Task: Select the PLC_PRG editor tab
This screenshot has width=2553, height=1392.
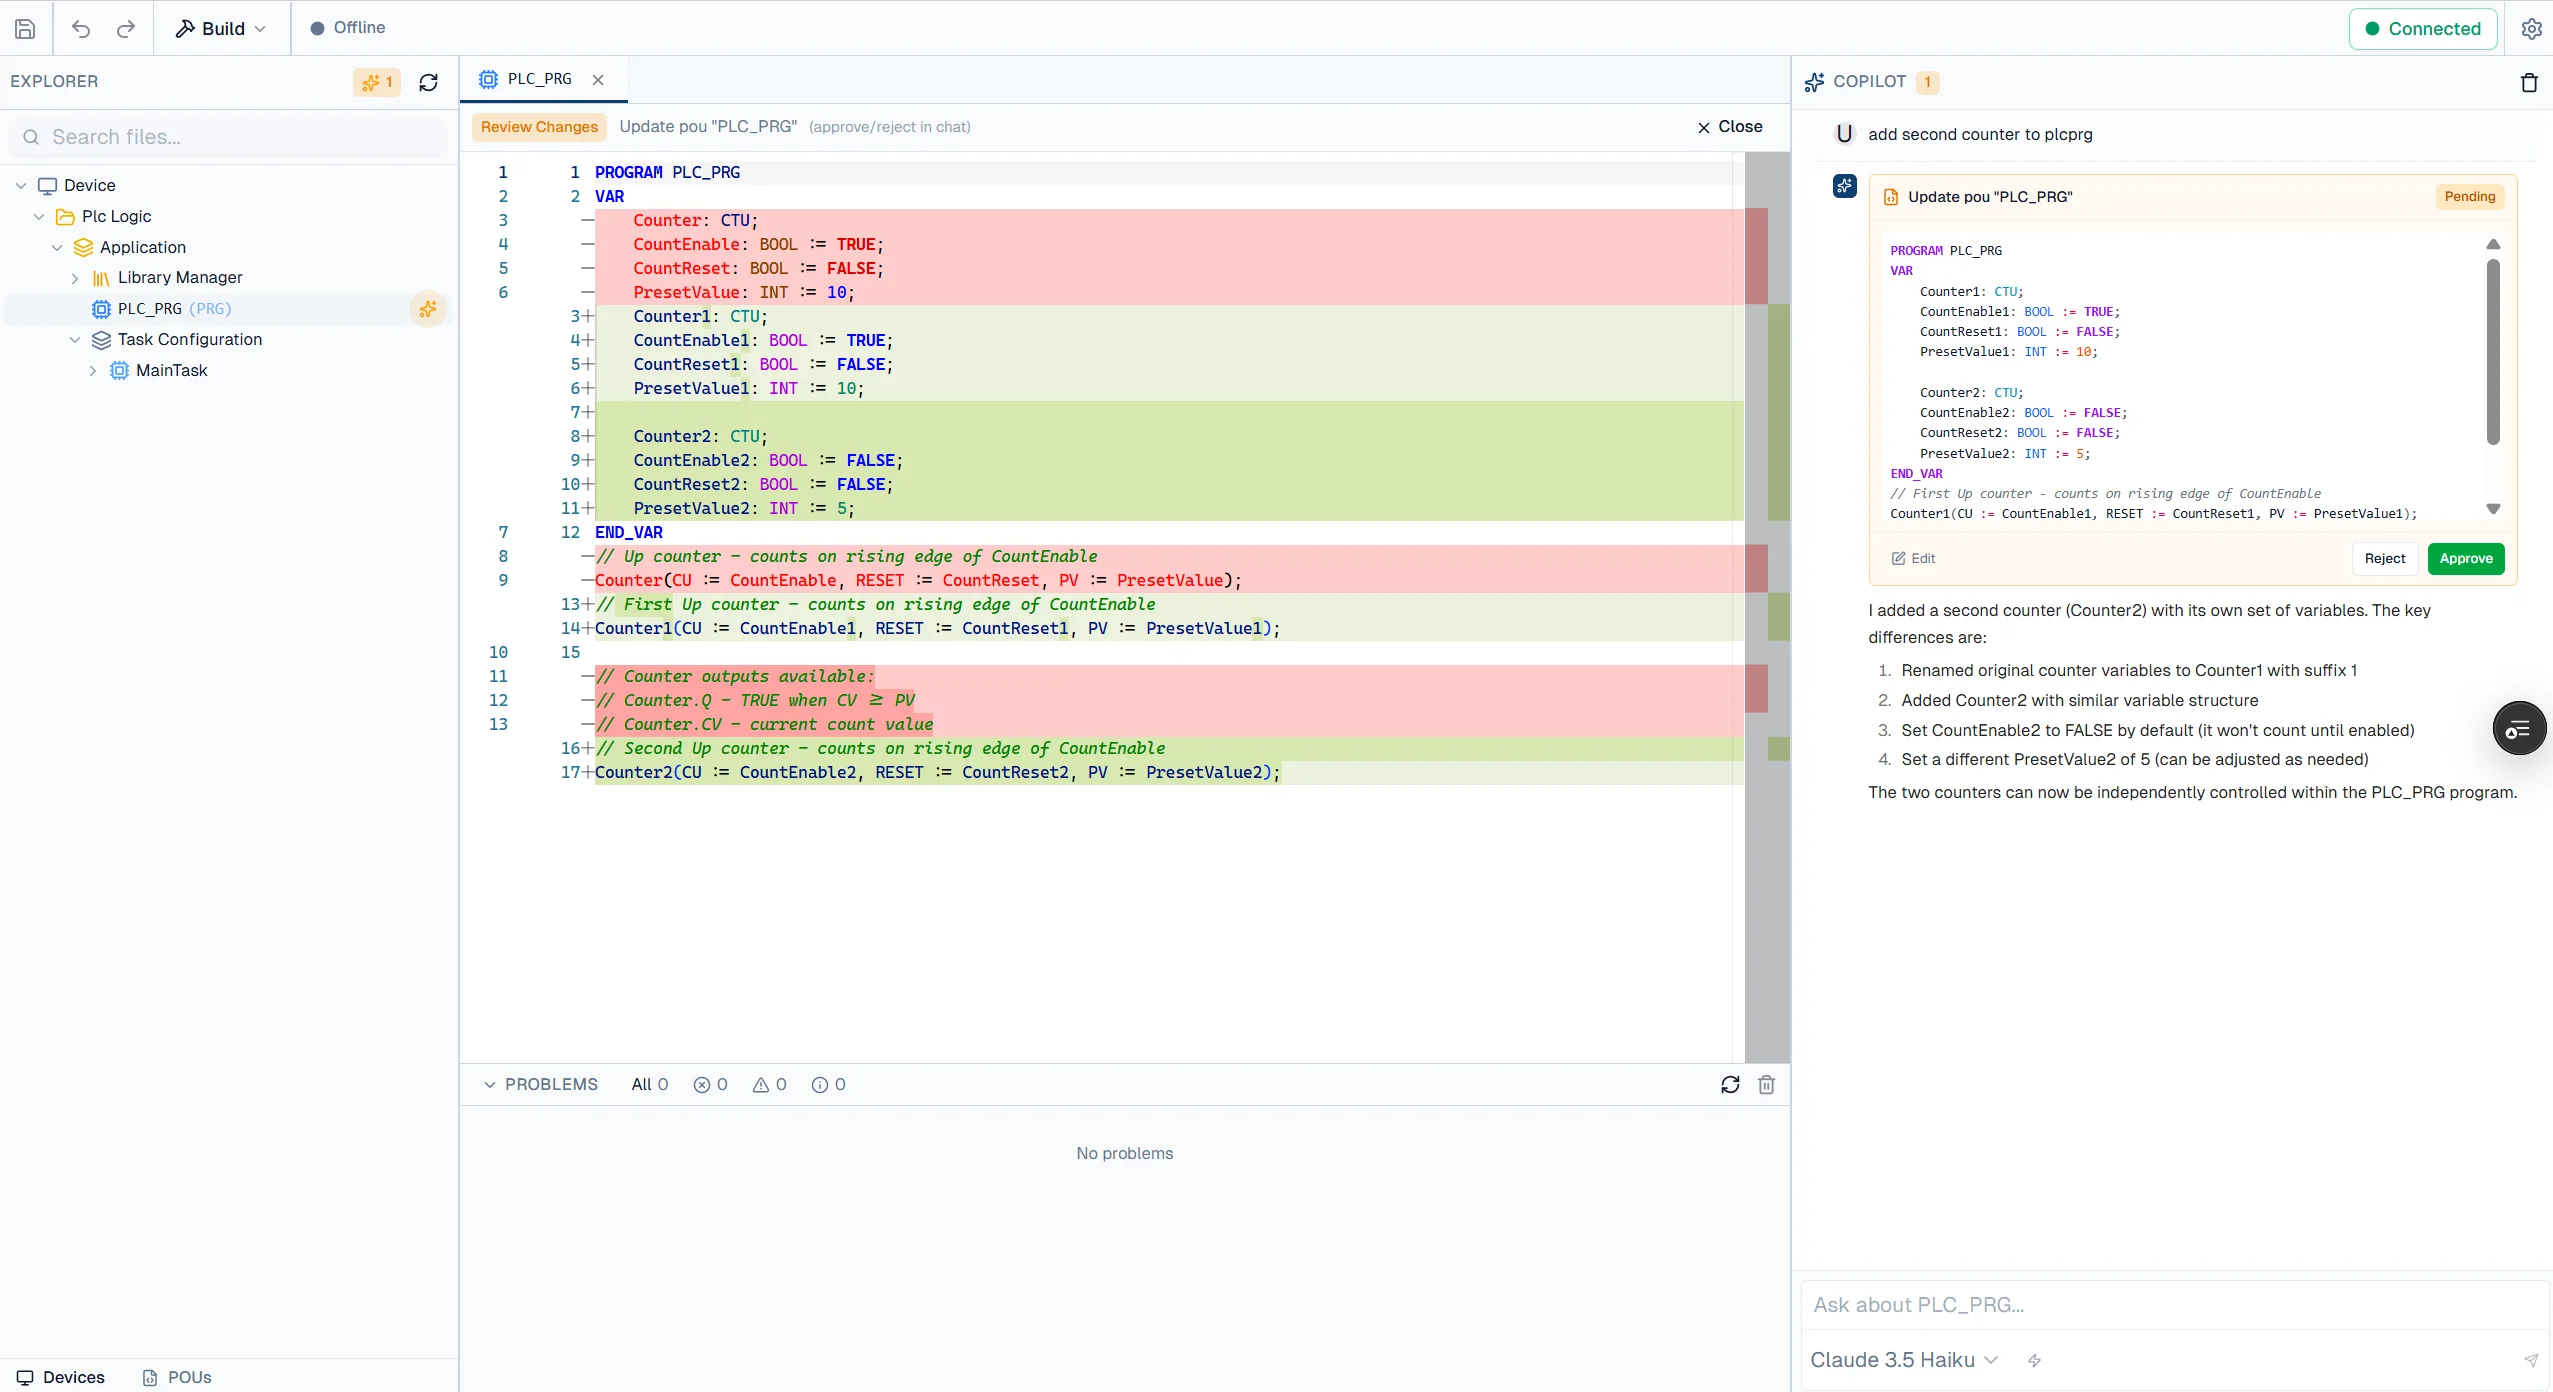Action: [538, 78]
